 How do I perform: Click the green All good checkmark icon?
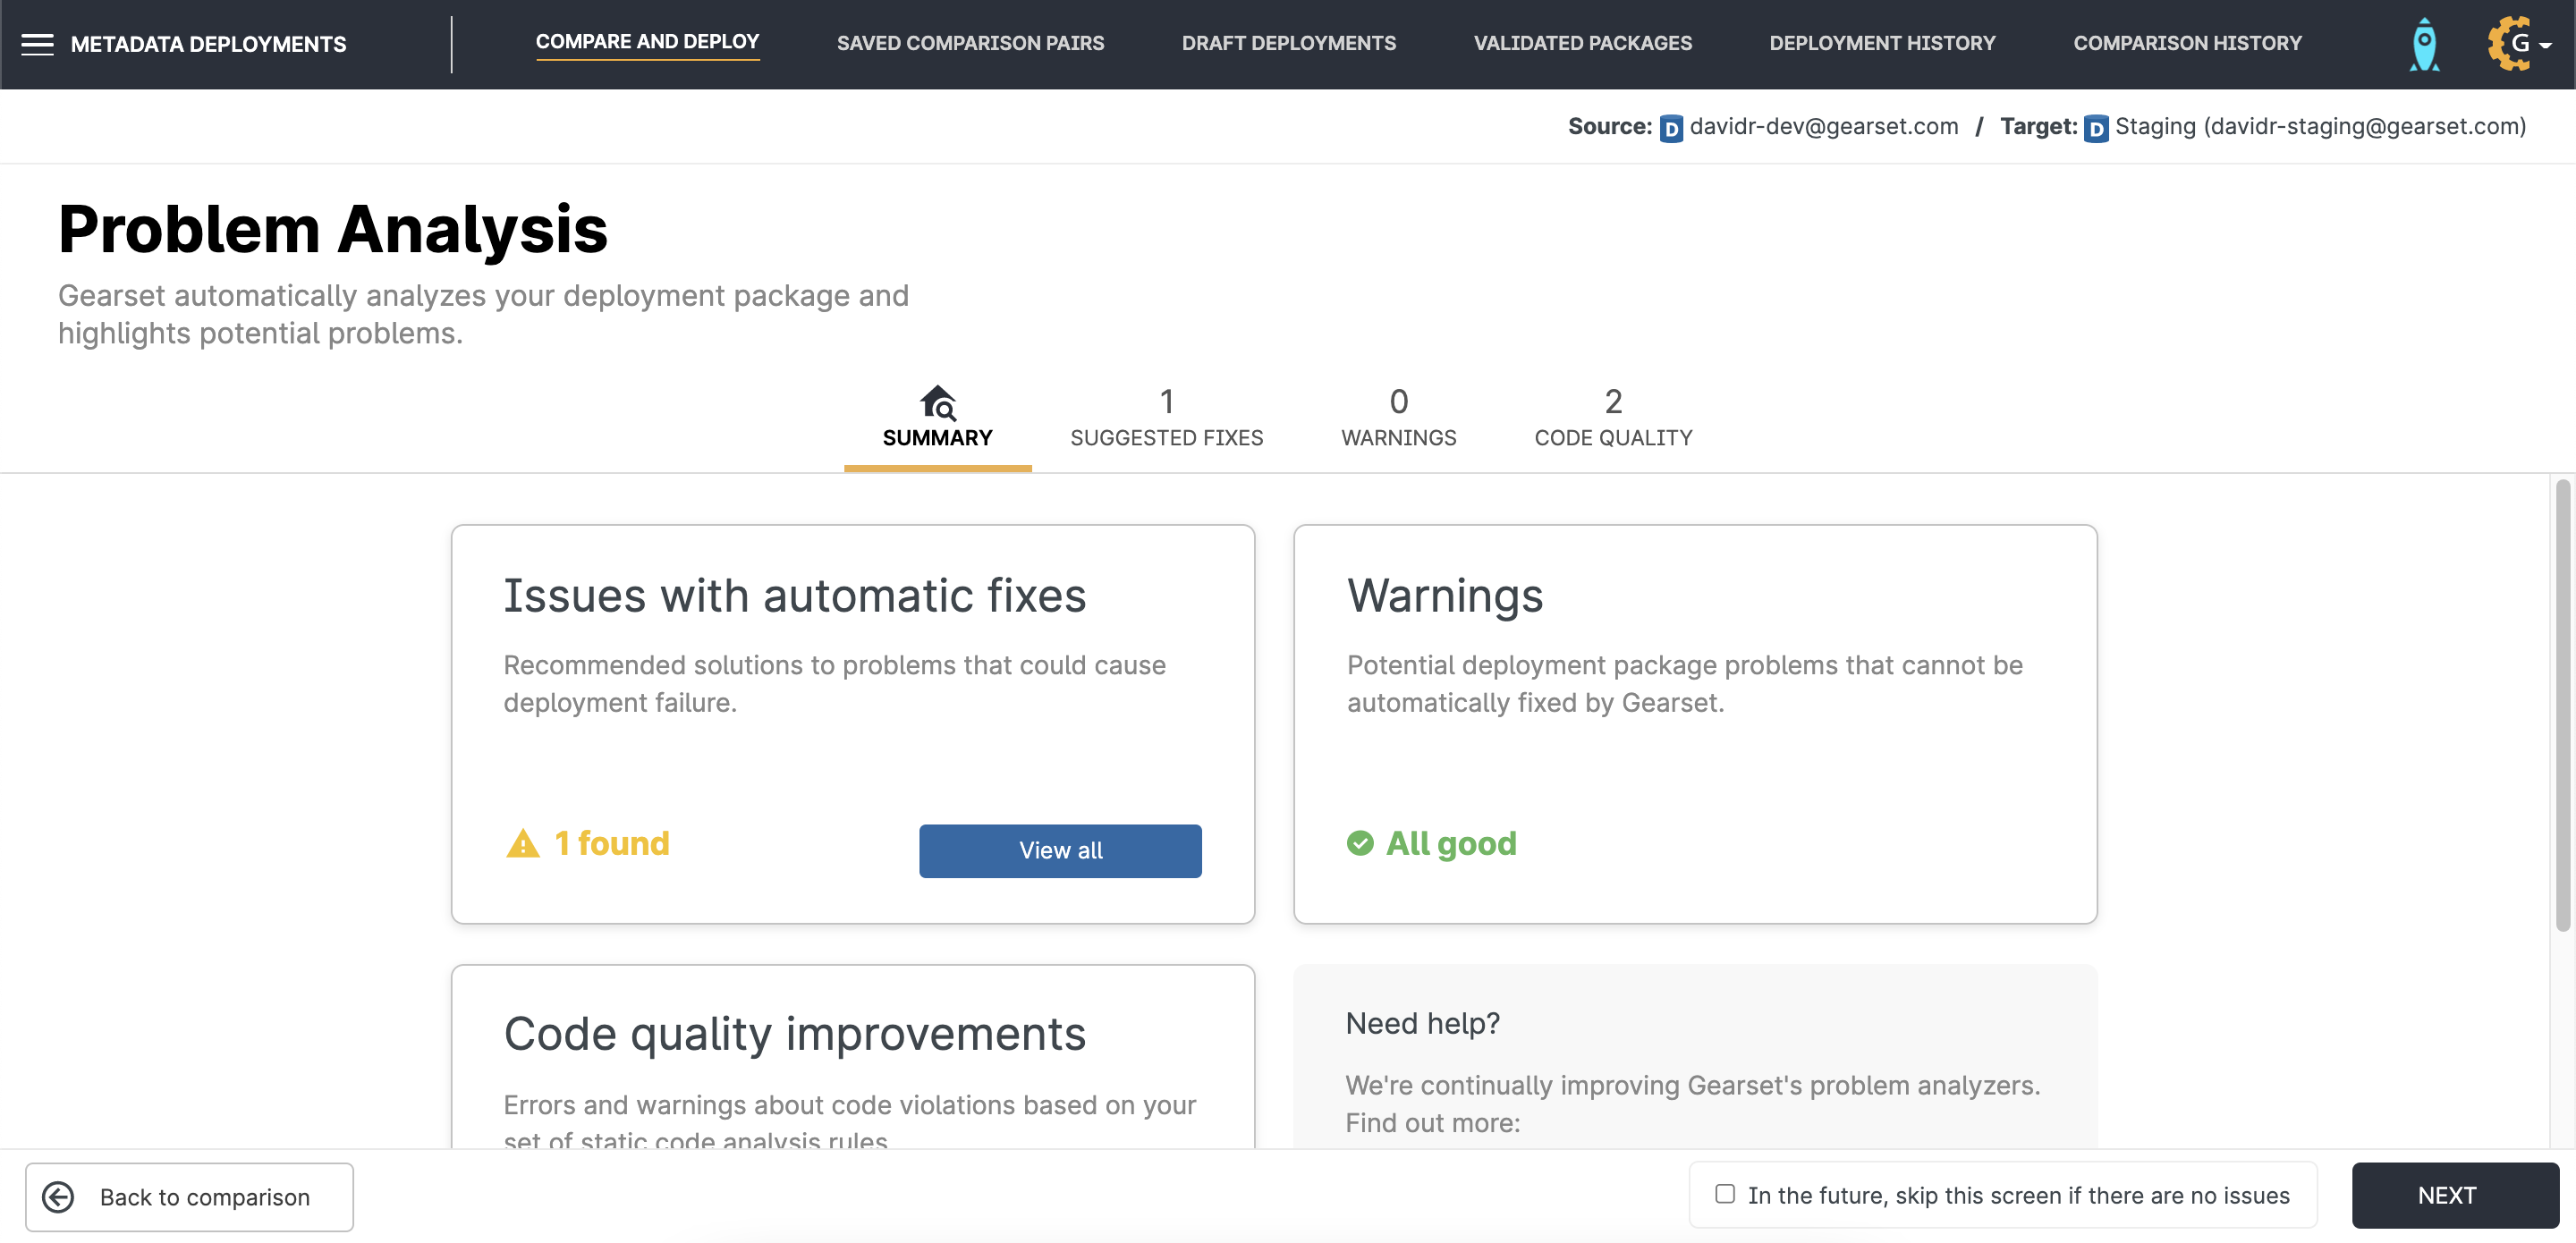1360,843
